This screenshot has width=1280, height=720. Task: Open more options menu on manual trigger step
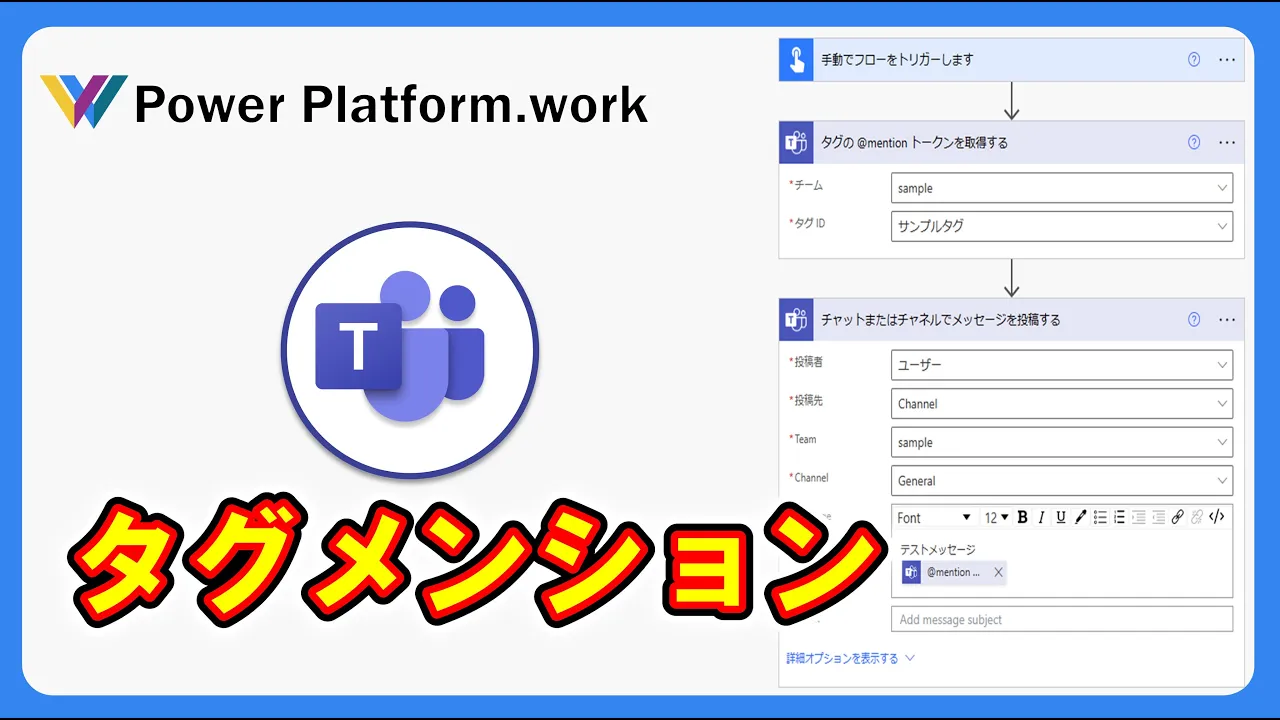[1227, 60]
